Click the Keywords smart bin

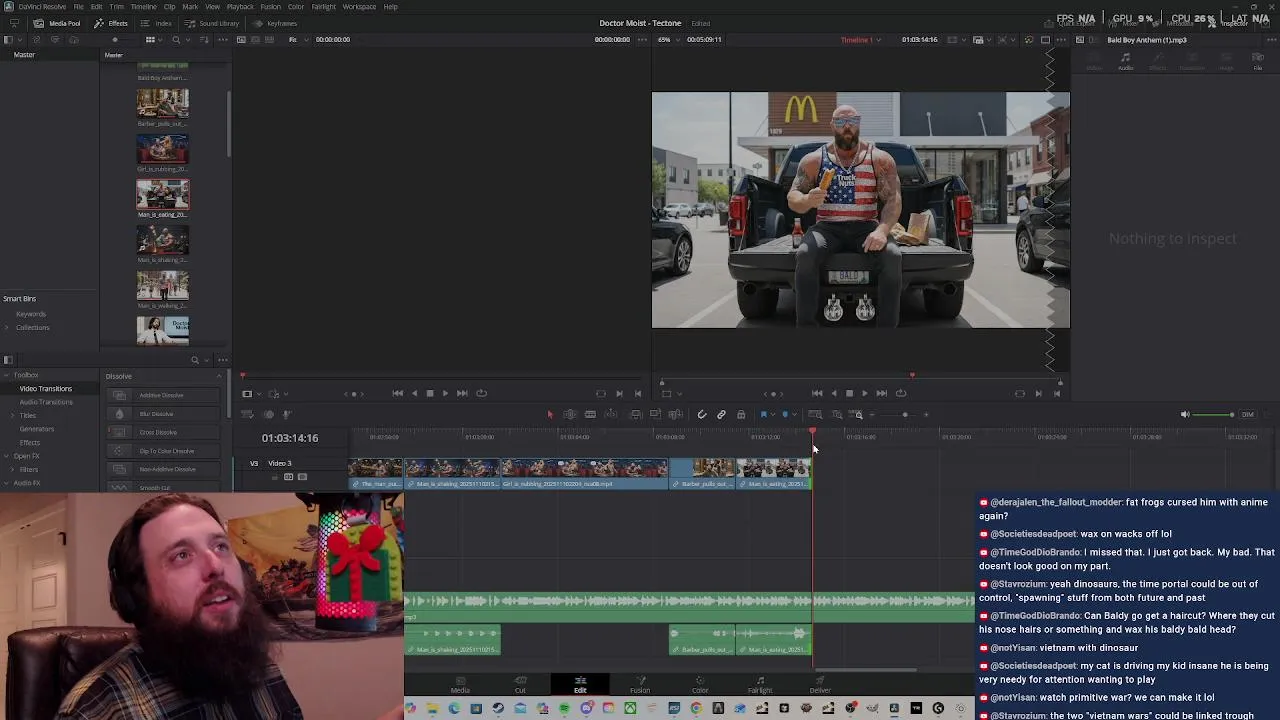click(x=31, y=314)
